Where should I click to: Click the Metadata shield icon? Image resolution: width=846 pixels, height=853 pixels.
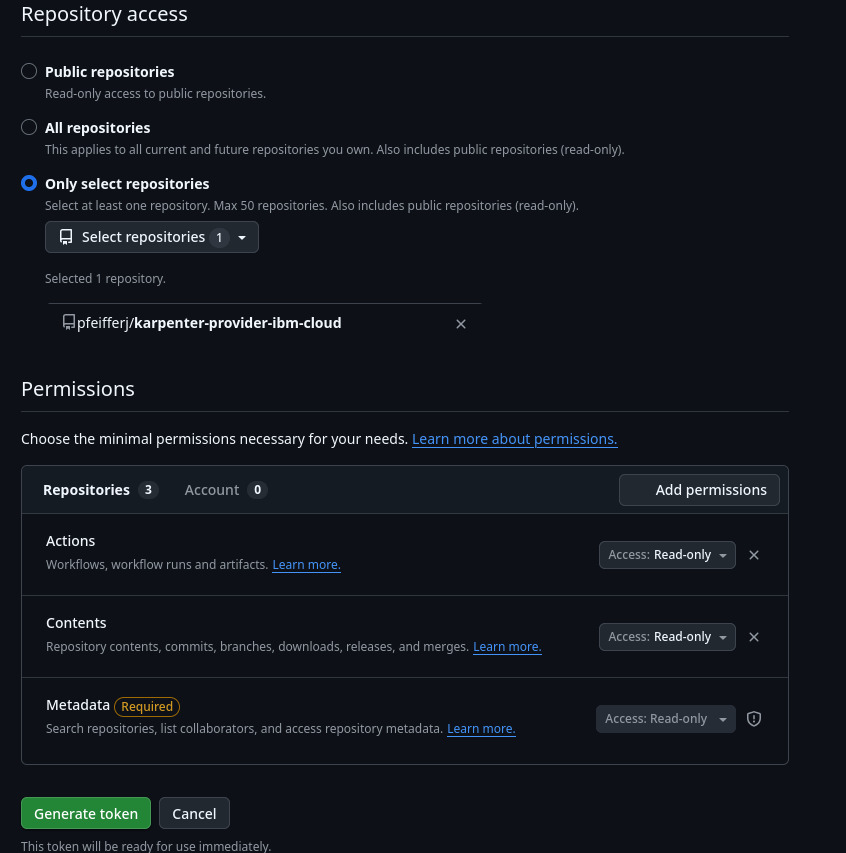[754, 719]
